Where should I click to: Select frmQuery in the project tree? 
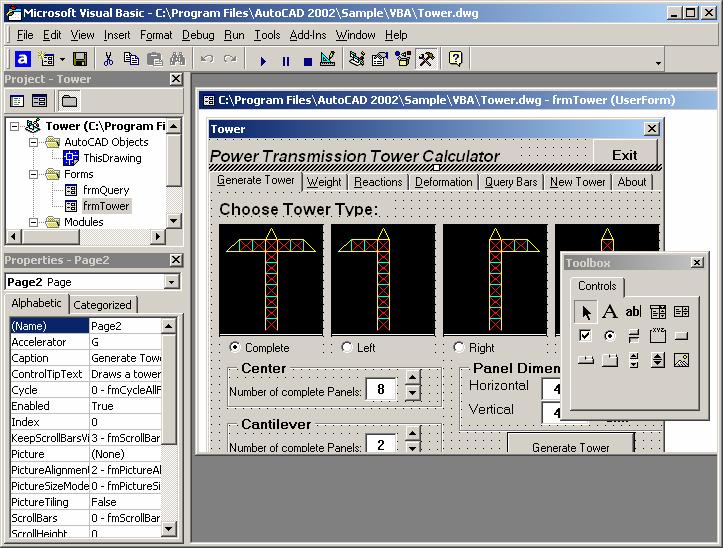point(106,190)
